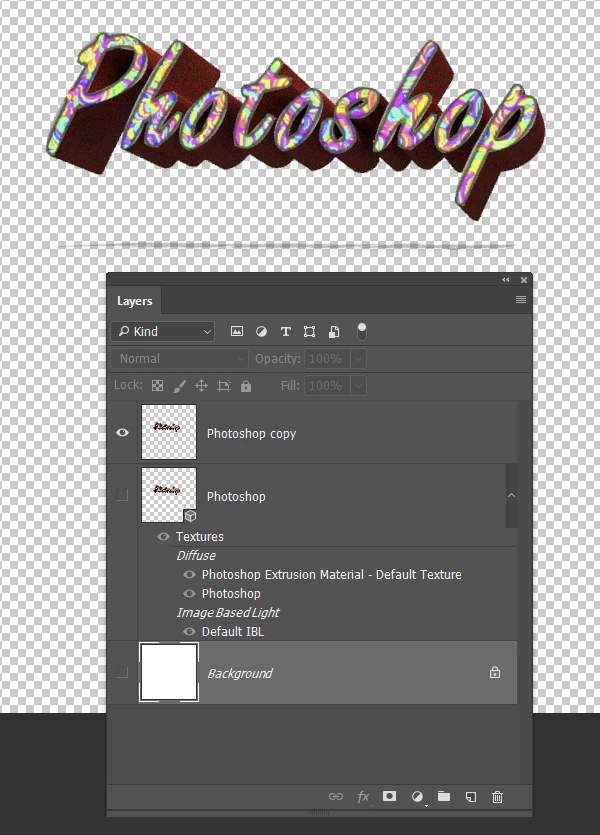The image size is (600, 835).
Task: Collapse Layers panel with double-arrow icon
Action: (x=506, y=280)
